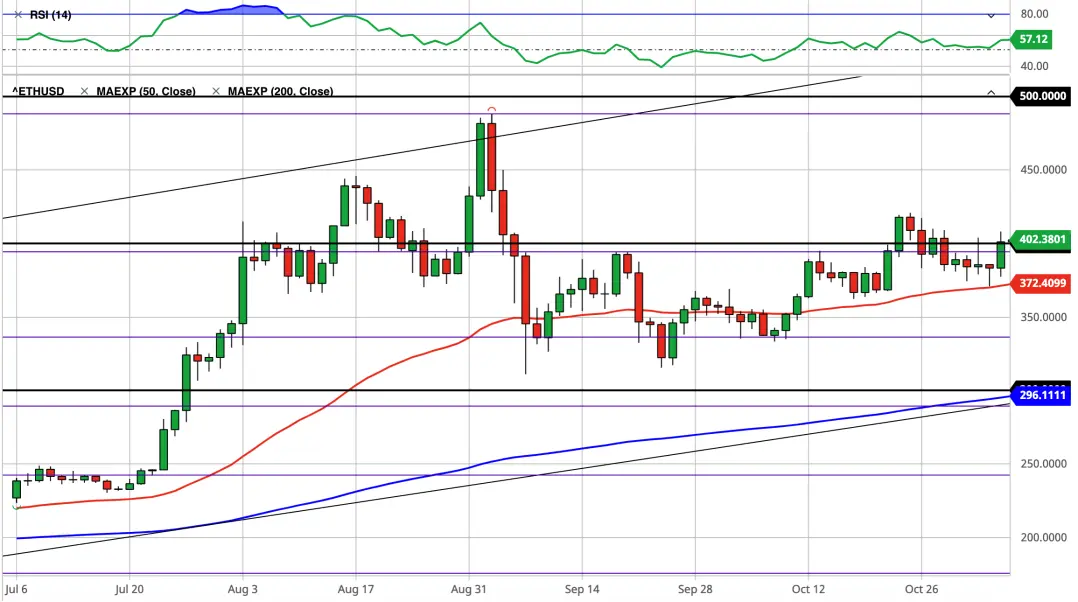Remove the RSI (14) indicator with its X
1078x602 pixels.
[x=18, y=14]
